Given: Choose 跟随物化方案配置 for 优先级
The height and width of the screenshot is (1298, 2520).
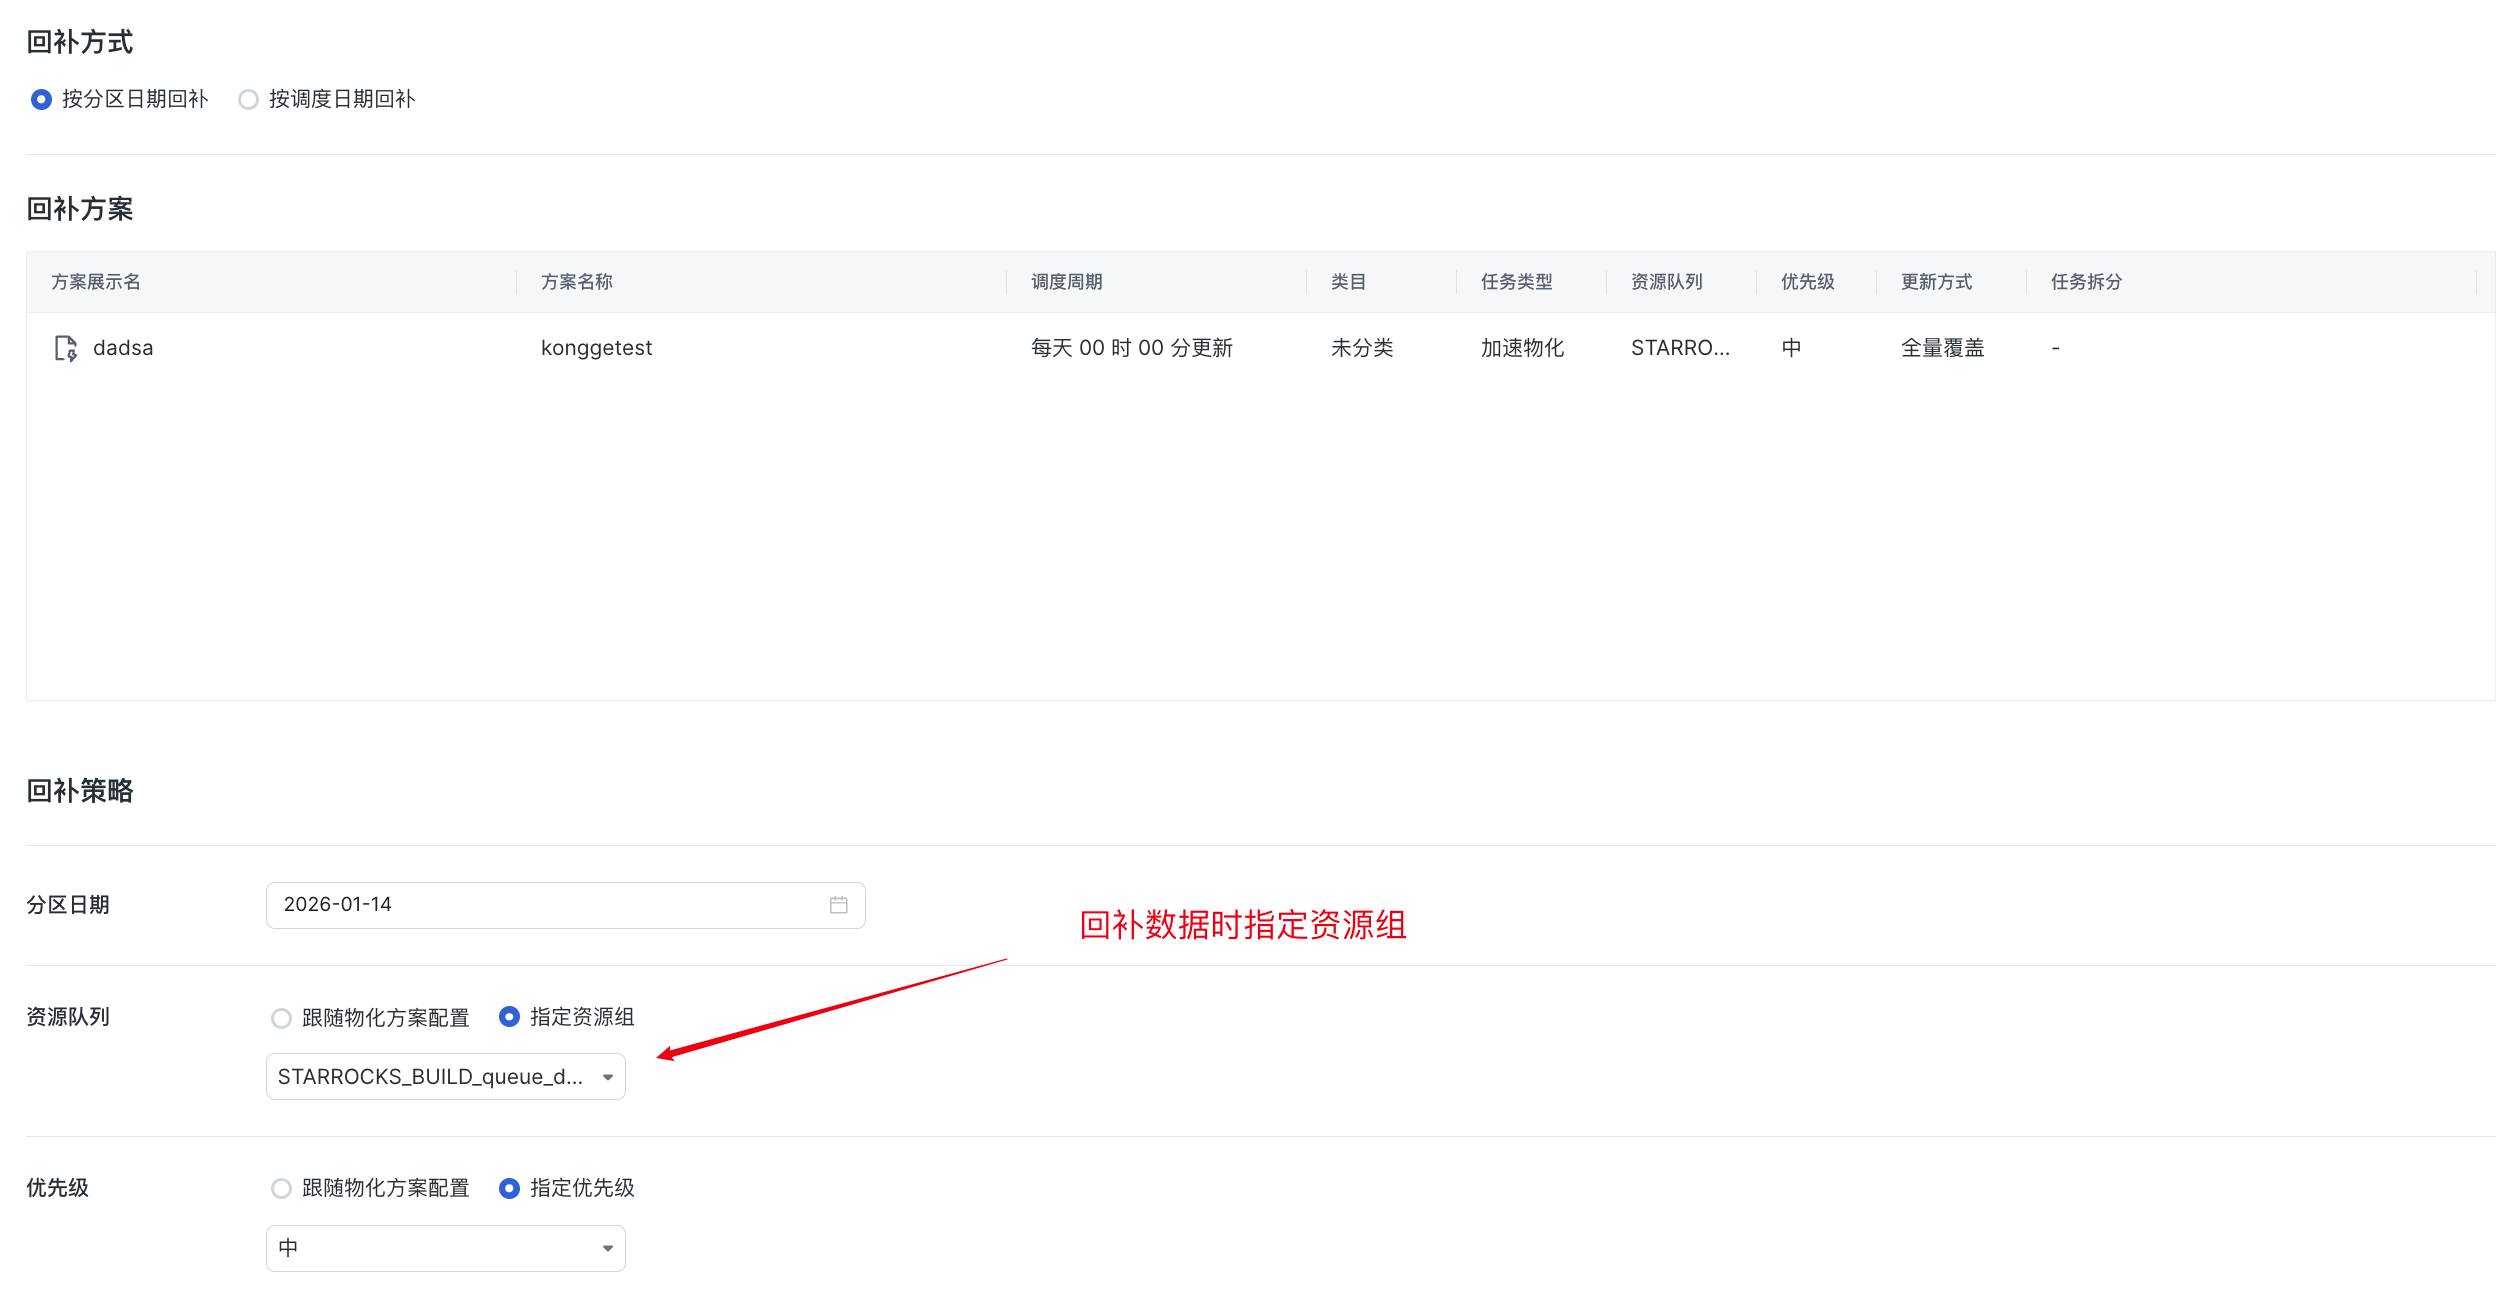Looking at the screenshot, I should [282, 1188].
